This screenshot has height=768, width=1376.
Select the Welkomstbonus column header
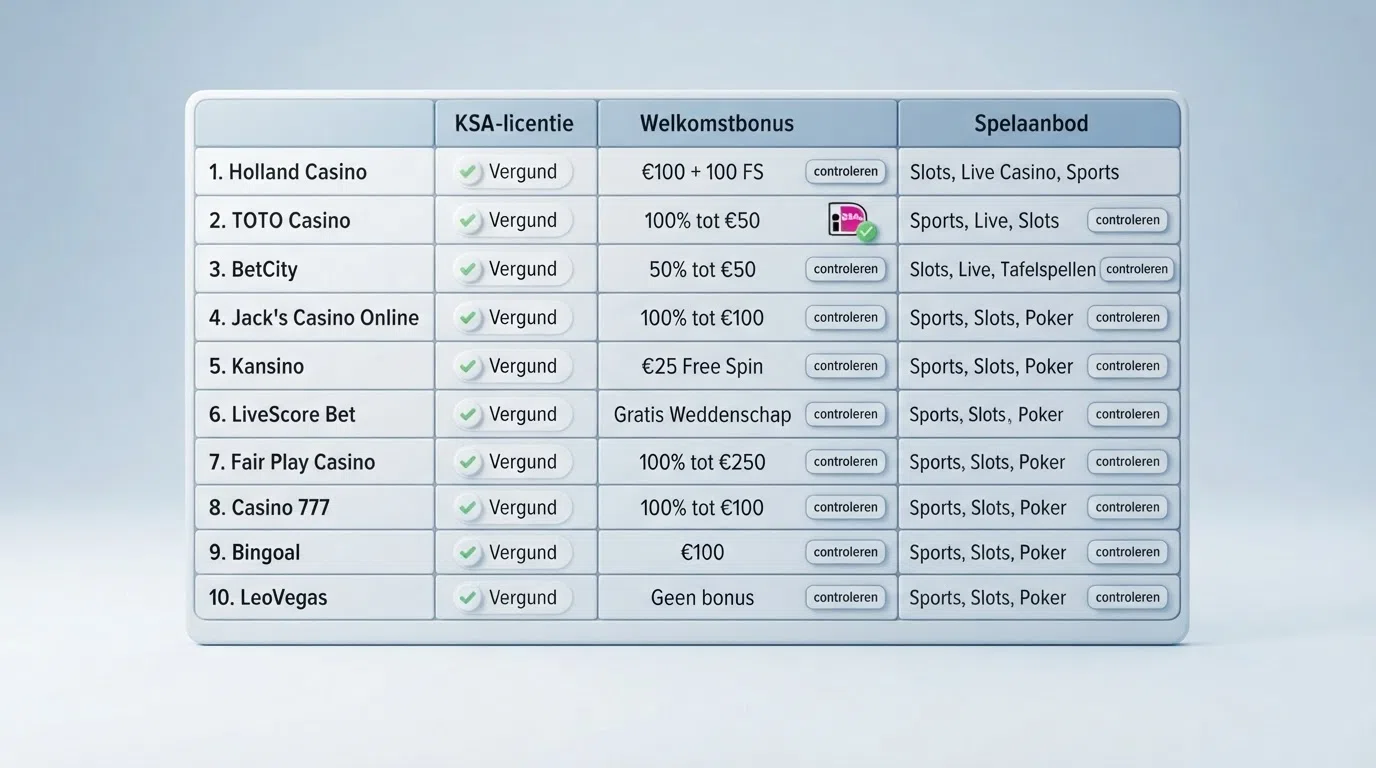(747, 123)
